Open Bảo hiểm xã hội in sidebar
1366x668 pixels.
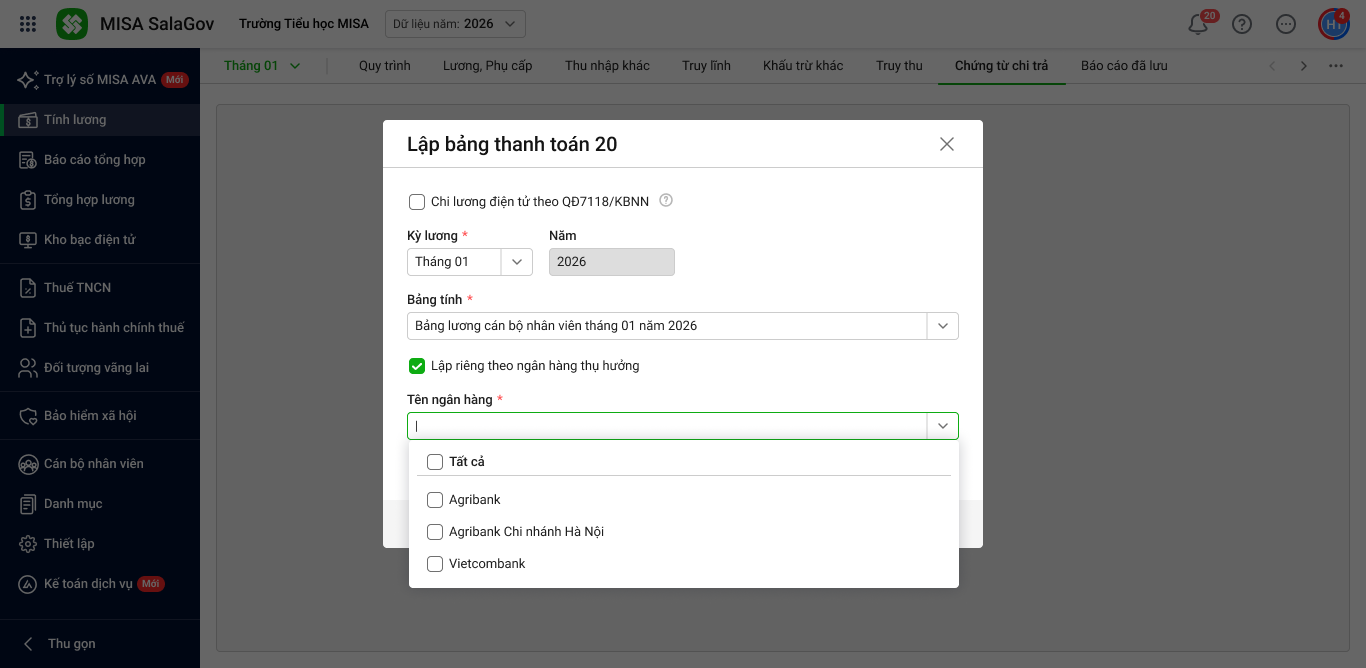click(90, 416)
